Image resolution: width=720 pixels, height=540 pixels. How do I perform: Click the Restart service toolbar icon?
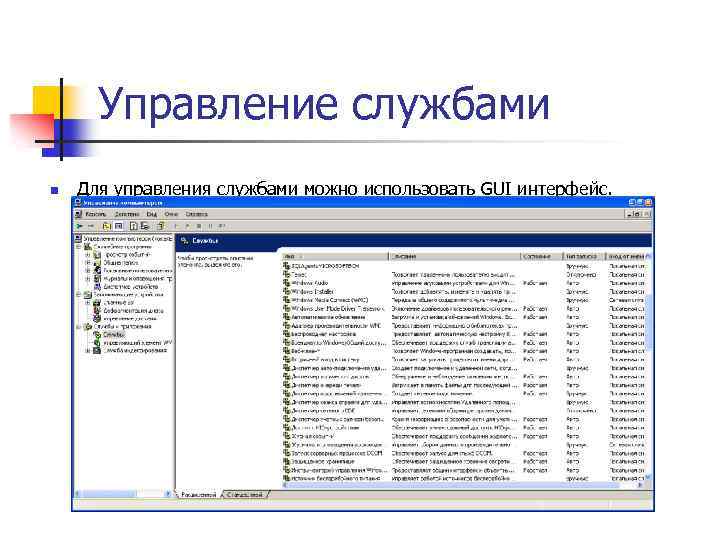tap(222, 226)
